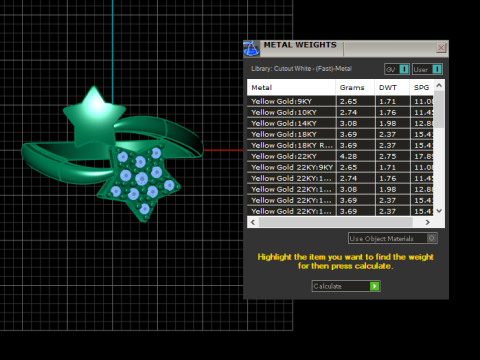Image resolution: width=480 pixels, height=360 pixels.
Task: Select the Yellow Gold:22KY row
Action: coord(340,156)
